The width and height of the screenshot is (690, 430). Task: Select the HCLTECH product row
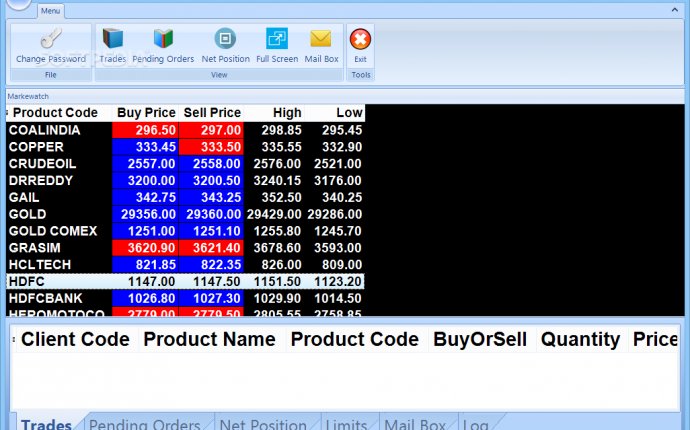point(186,265)
